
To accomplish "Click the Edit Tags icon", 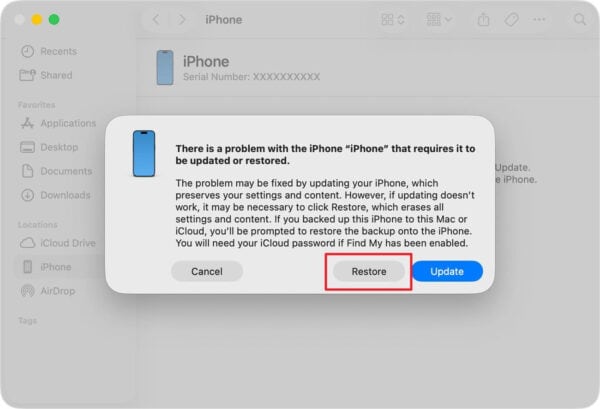I will pyautogui.click(x=512, y=20).
